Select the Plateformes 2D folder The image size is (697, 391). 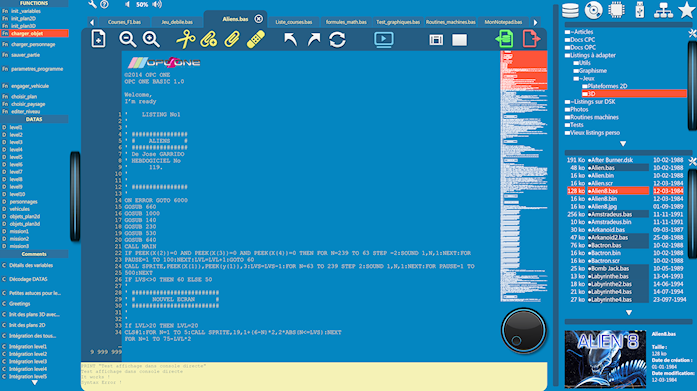[605, 86]
